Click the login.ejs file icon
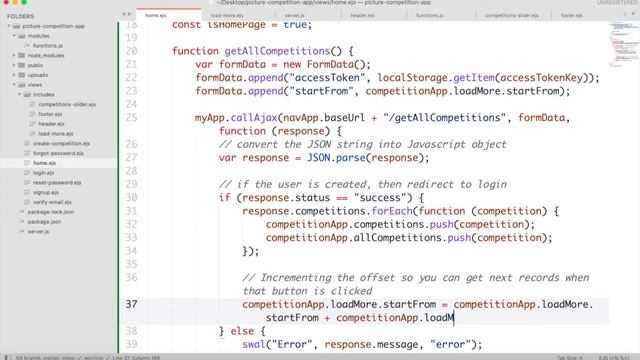 (x=27, y=173)
